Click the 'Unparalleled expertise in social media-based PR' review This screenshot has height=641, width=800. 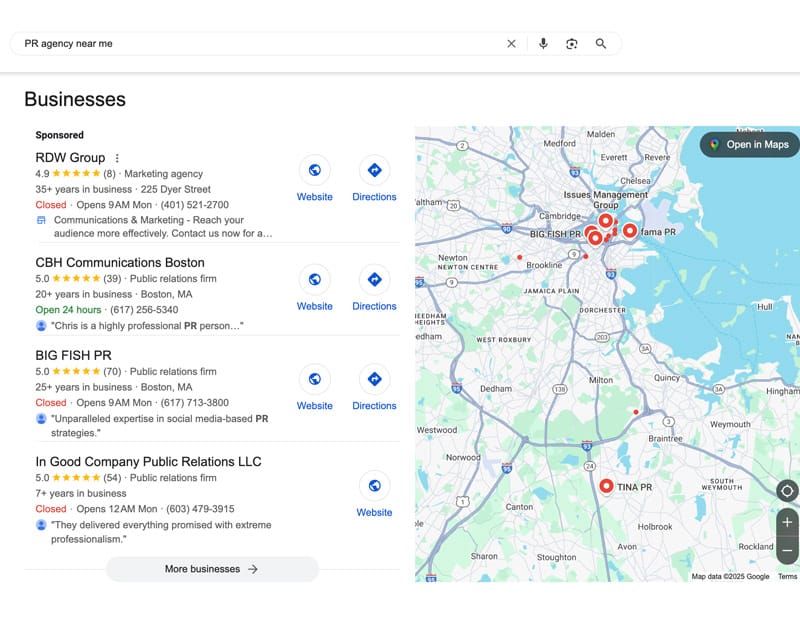click(160, 426)
